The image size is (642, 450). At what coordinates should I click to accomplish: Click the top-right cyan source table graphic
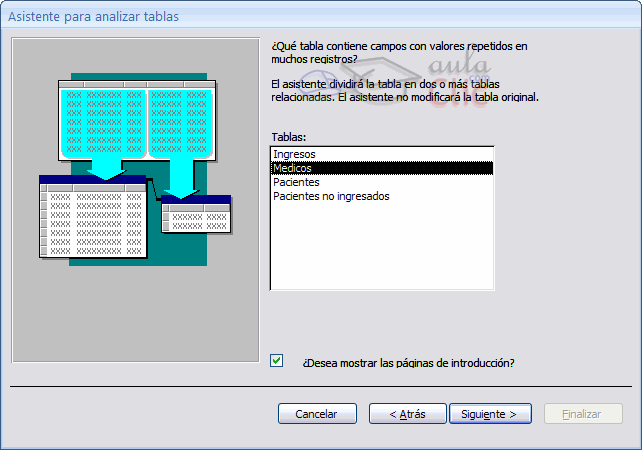(x=180, y=118)
